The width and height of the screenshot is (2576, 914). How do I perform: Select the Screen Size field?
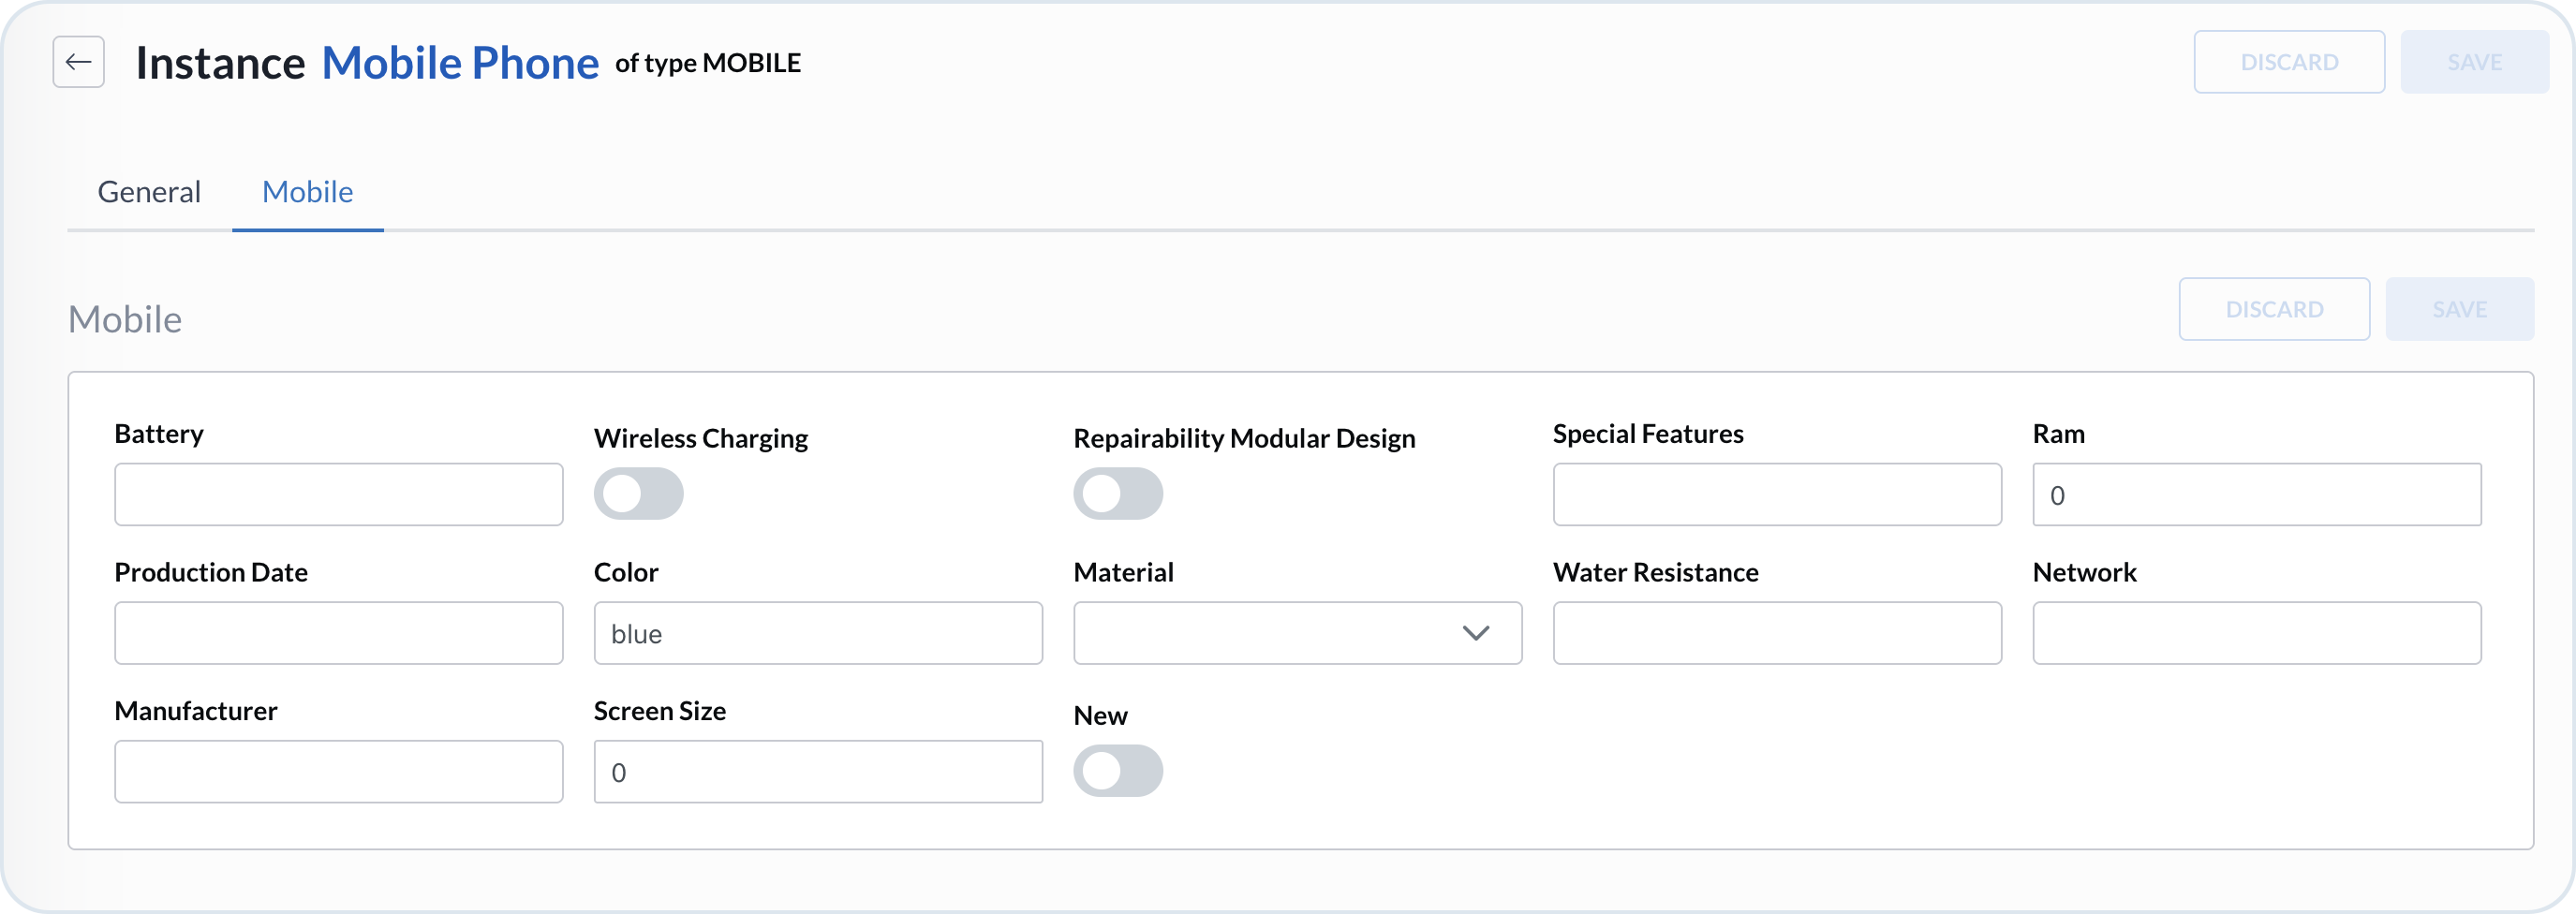(818, 771)
